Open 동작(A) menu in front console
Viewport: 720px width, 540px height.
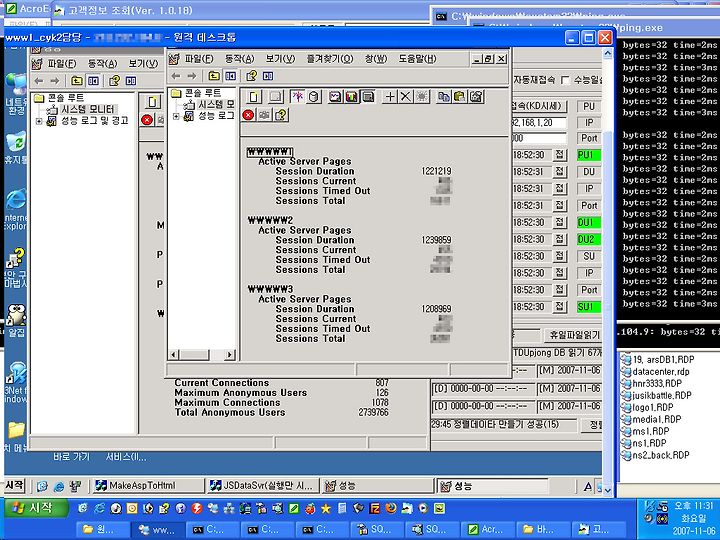[240, 59]
